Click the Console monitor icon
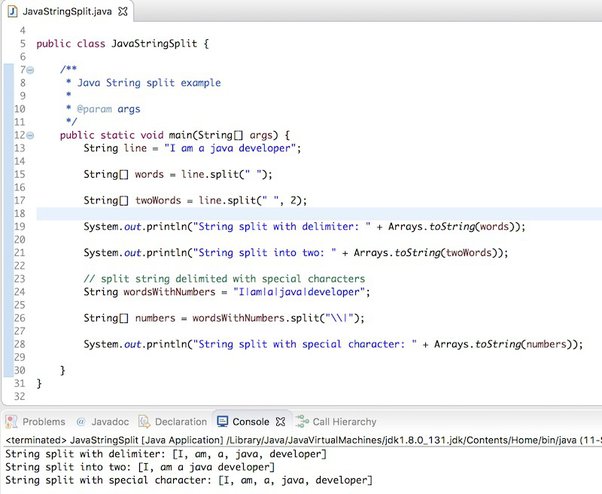 tap(222, 422)
